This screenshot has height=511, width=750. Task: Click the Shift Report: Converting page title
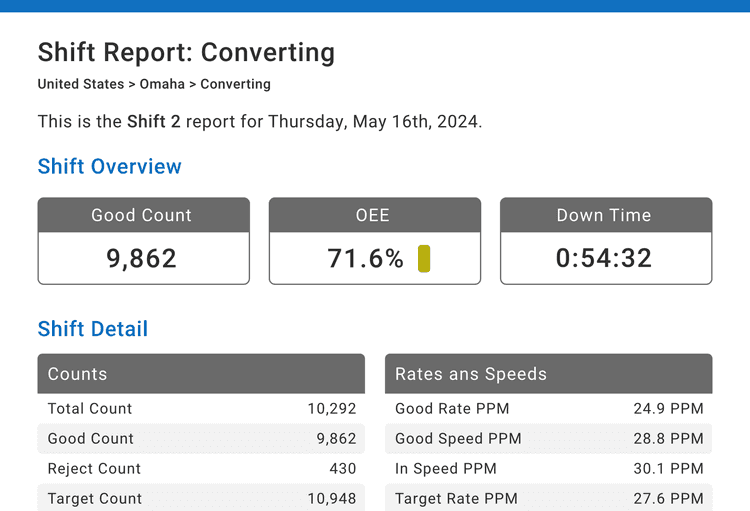[x=186, y=52]
